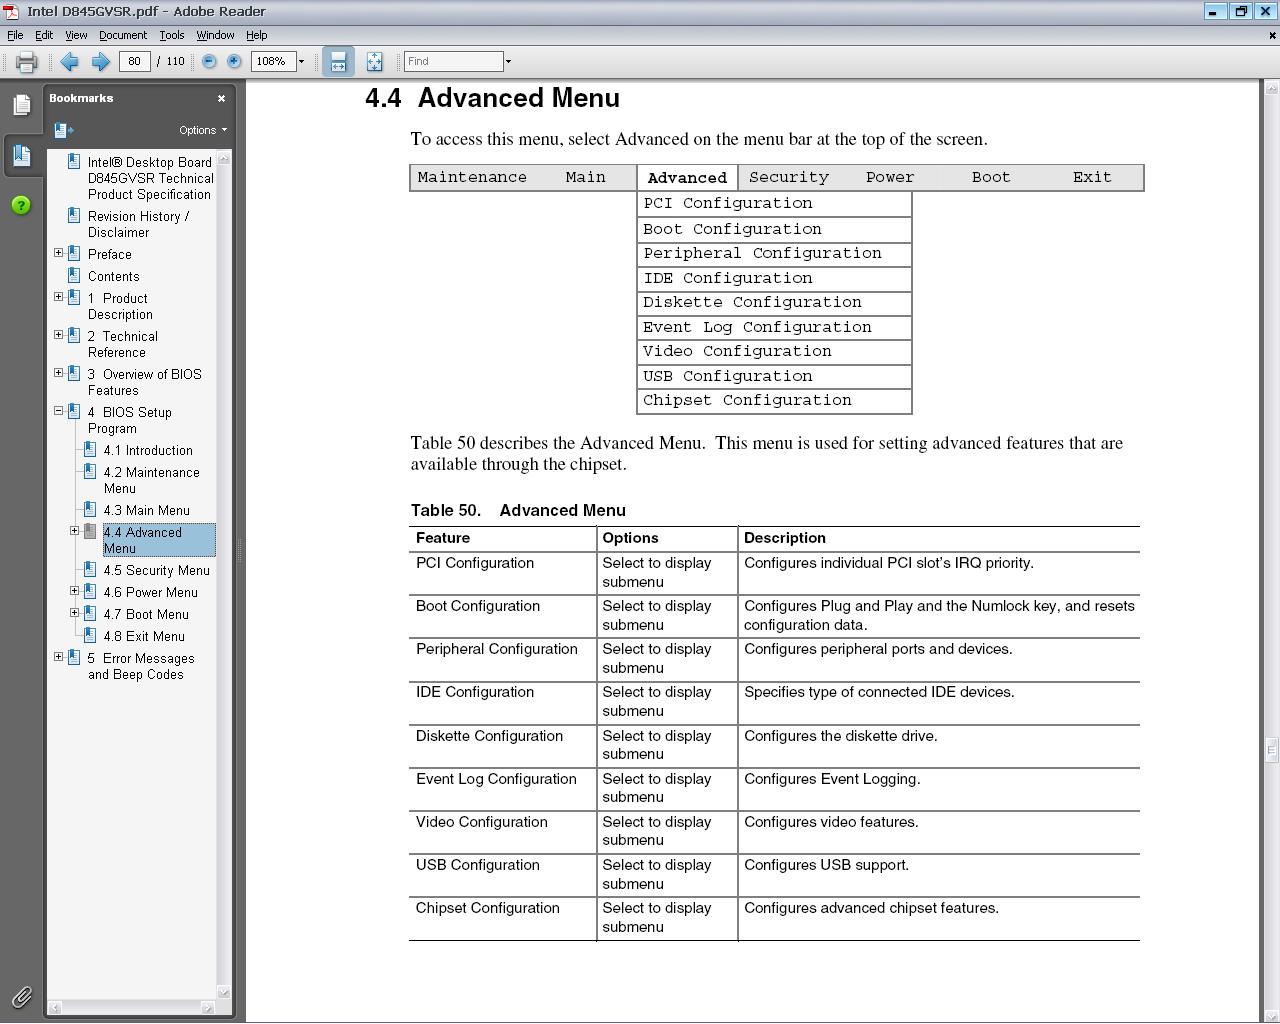Expand the 4.6 Power Menu bookmark
Viewport: 1280px width, 1024px height.
pyautogui.click(x=74, y=591)
